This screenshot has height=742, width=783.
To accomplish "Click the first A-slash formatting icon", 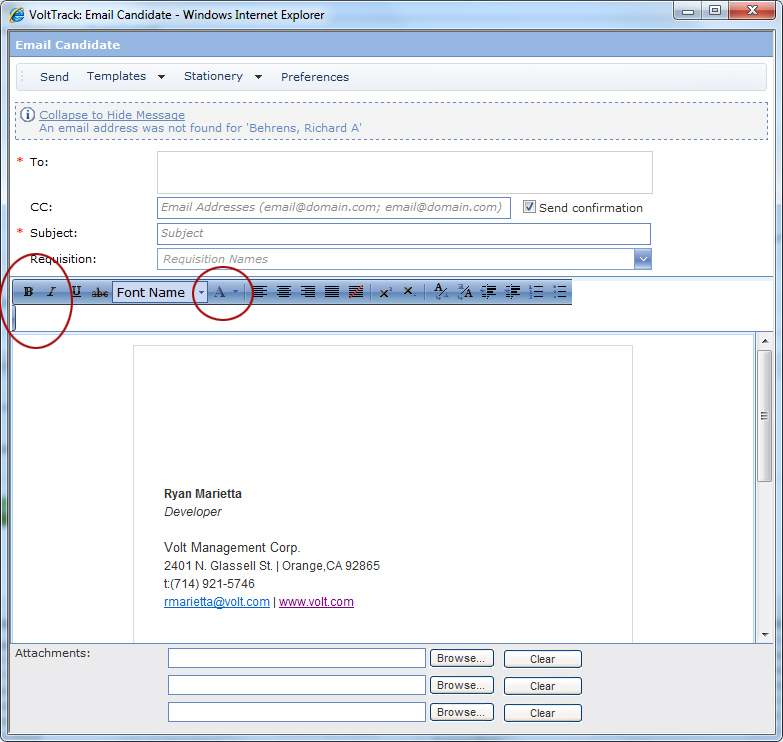I will tap(441, 291).
